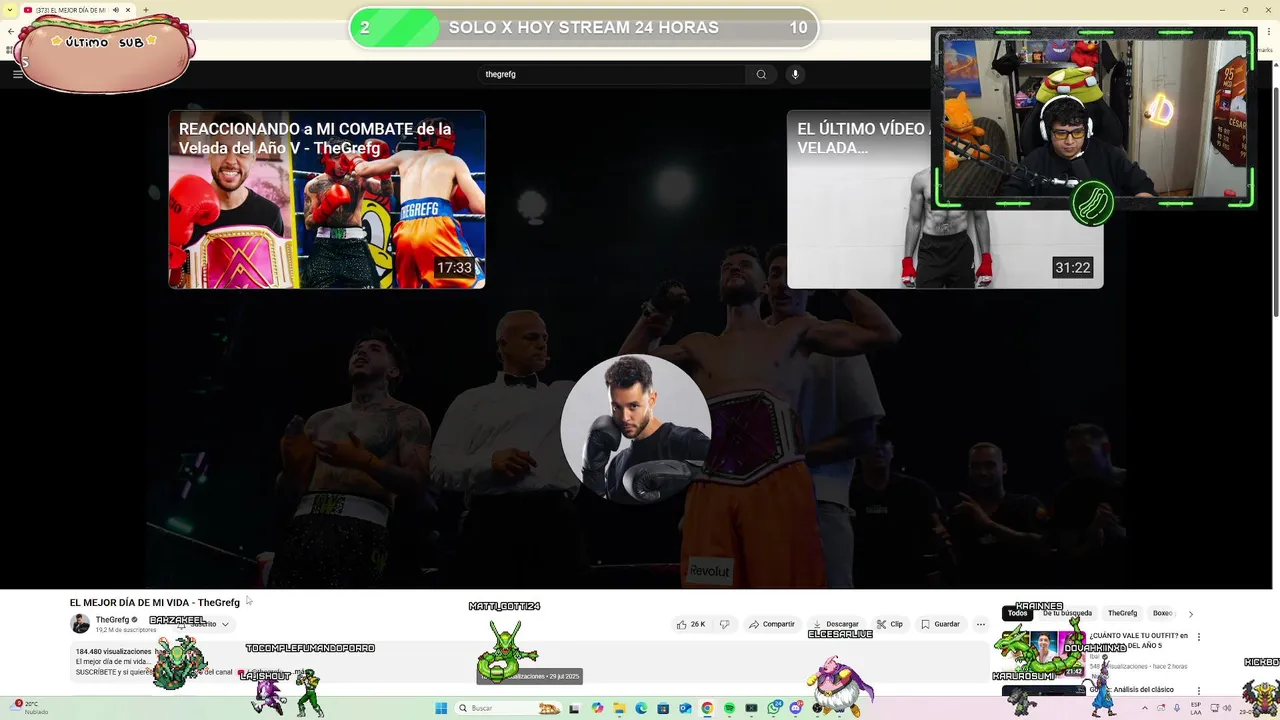Screen dimensions: 1280x720
Task: Click TheGrefg circular channel endscreen avatar
Action: (x=636, y=428)
